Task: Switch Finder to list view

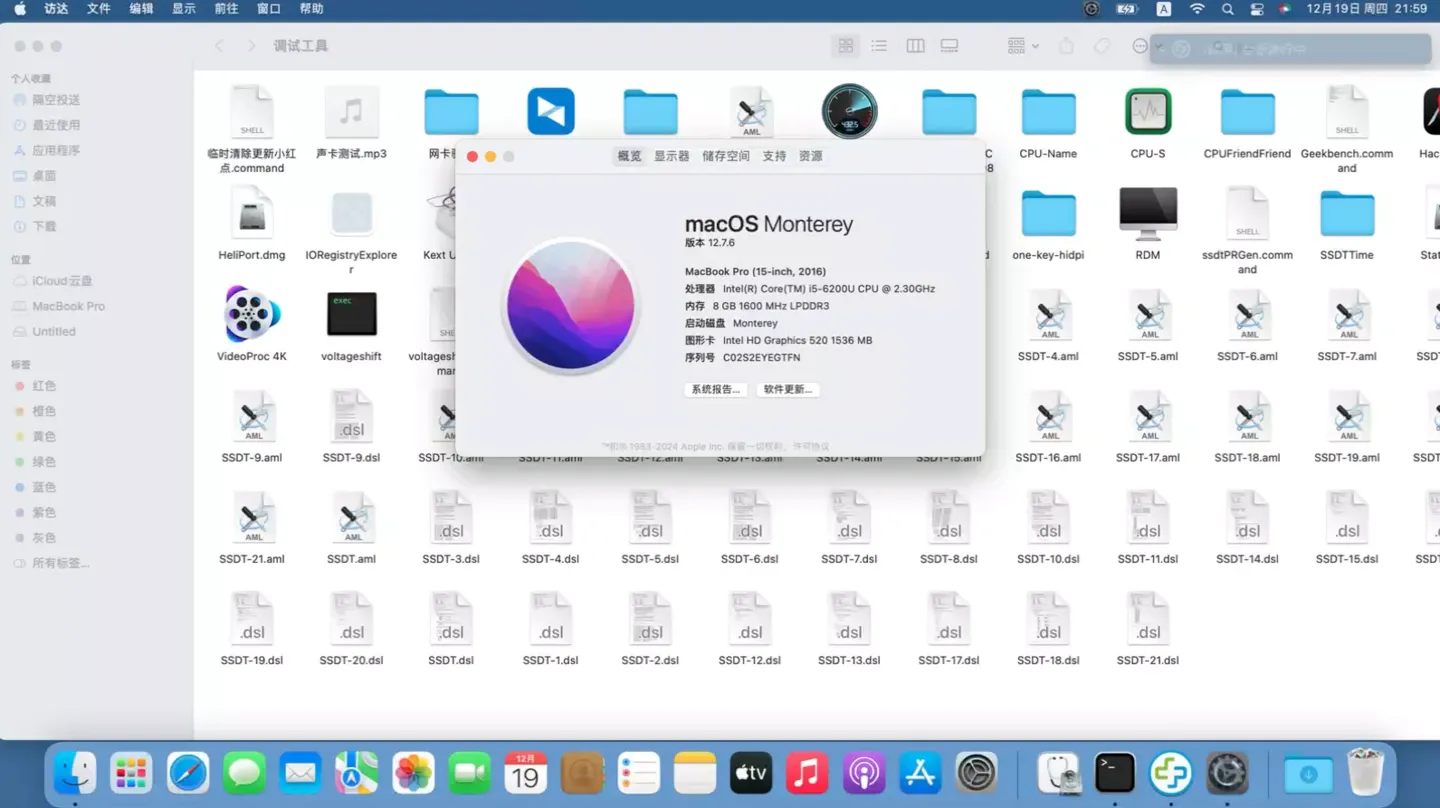Action: click(x=879, y=46)
